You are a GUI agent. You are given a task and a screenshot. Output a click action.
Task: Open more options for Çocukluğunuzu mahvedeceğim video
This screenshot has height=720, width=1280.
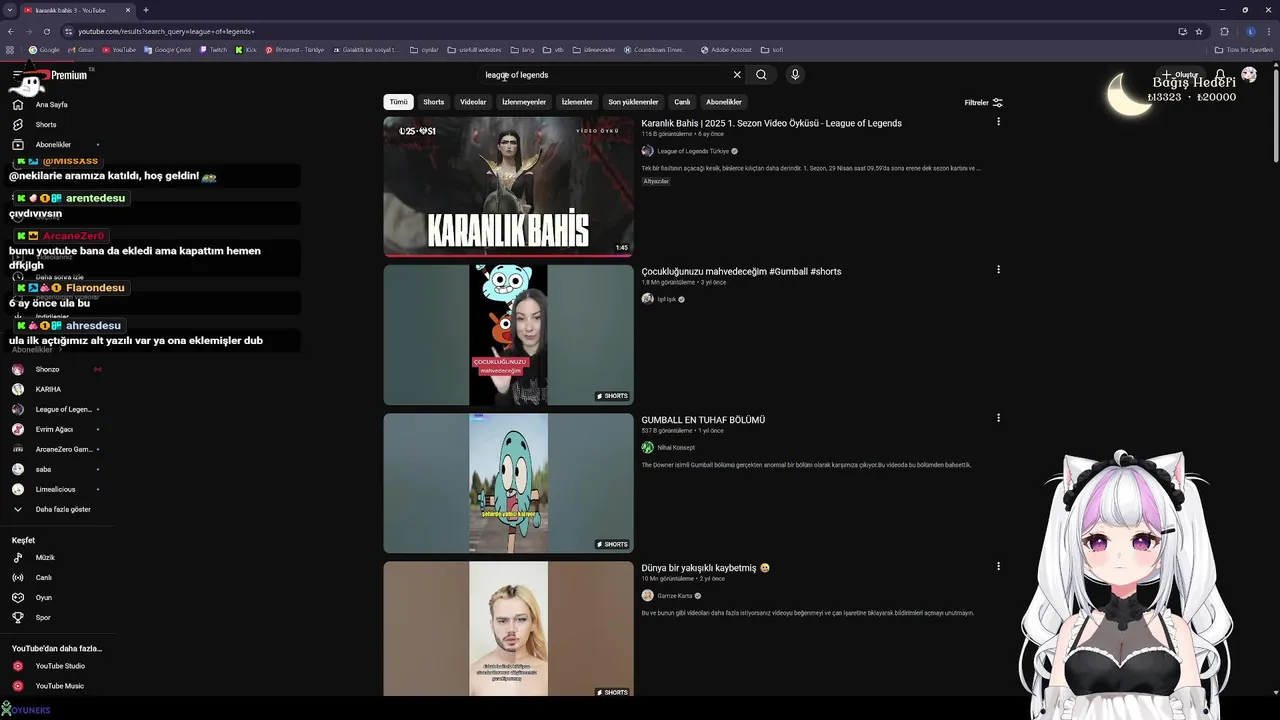pos(998,270)
